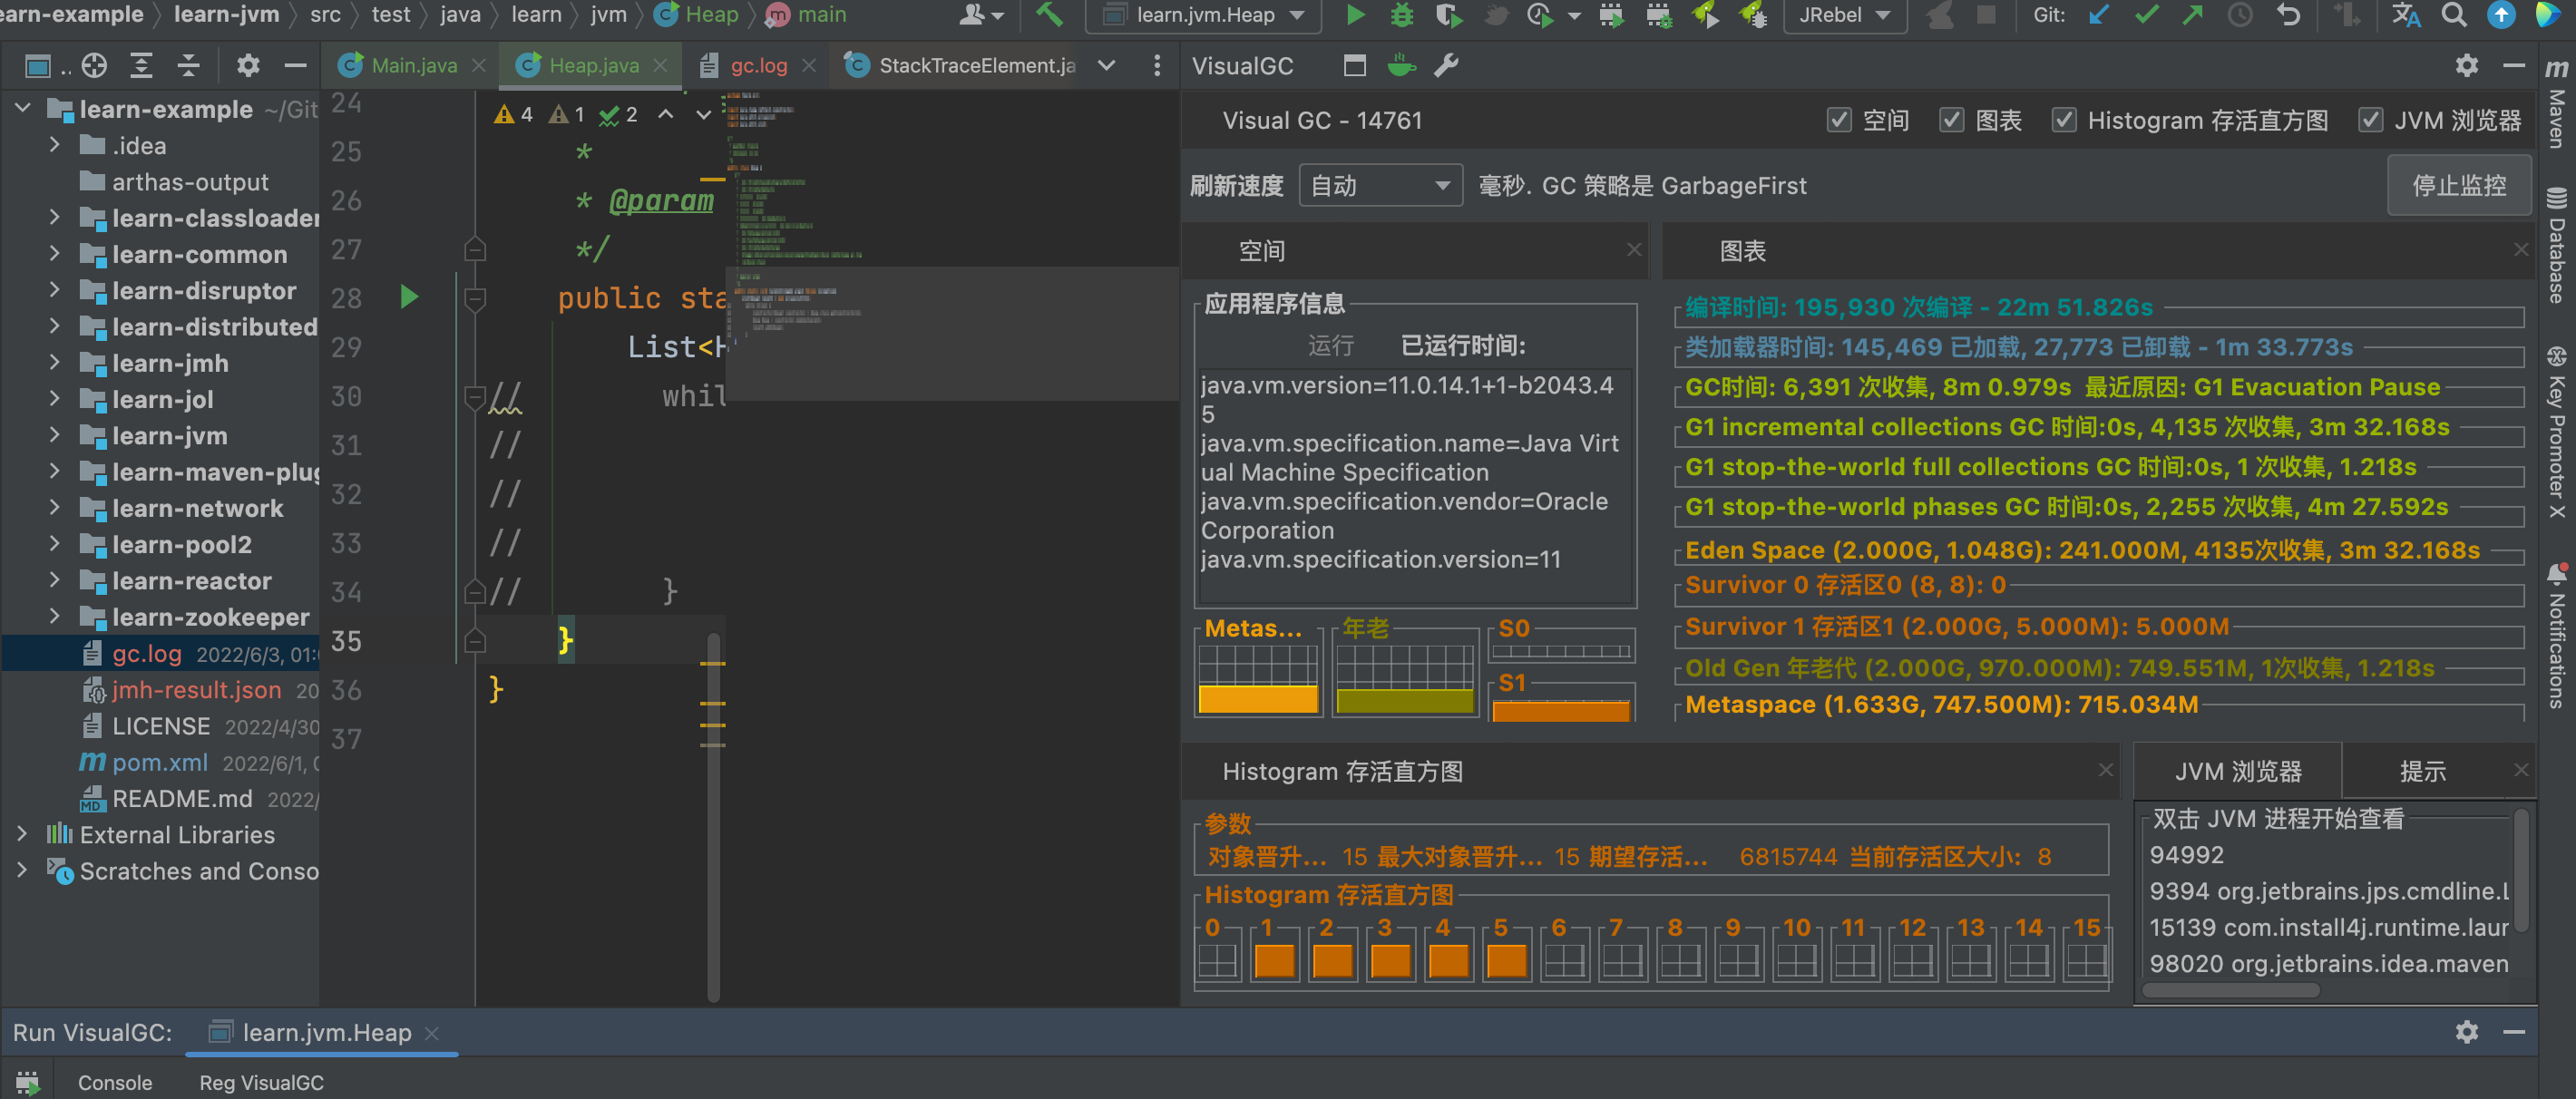Switch to the gc.log editor tab
This screenshot has width=2576, height=1099.
[x=757, y=66]
